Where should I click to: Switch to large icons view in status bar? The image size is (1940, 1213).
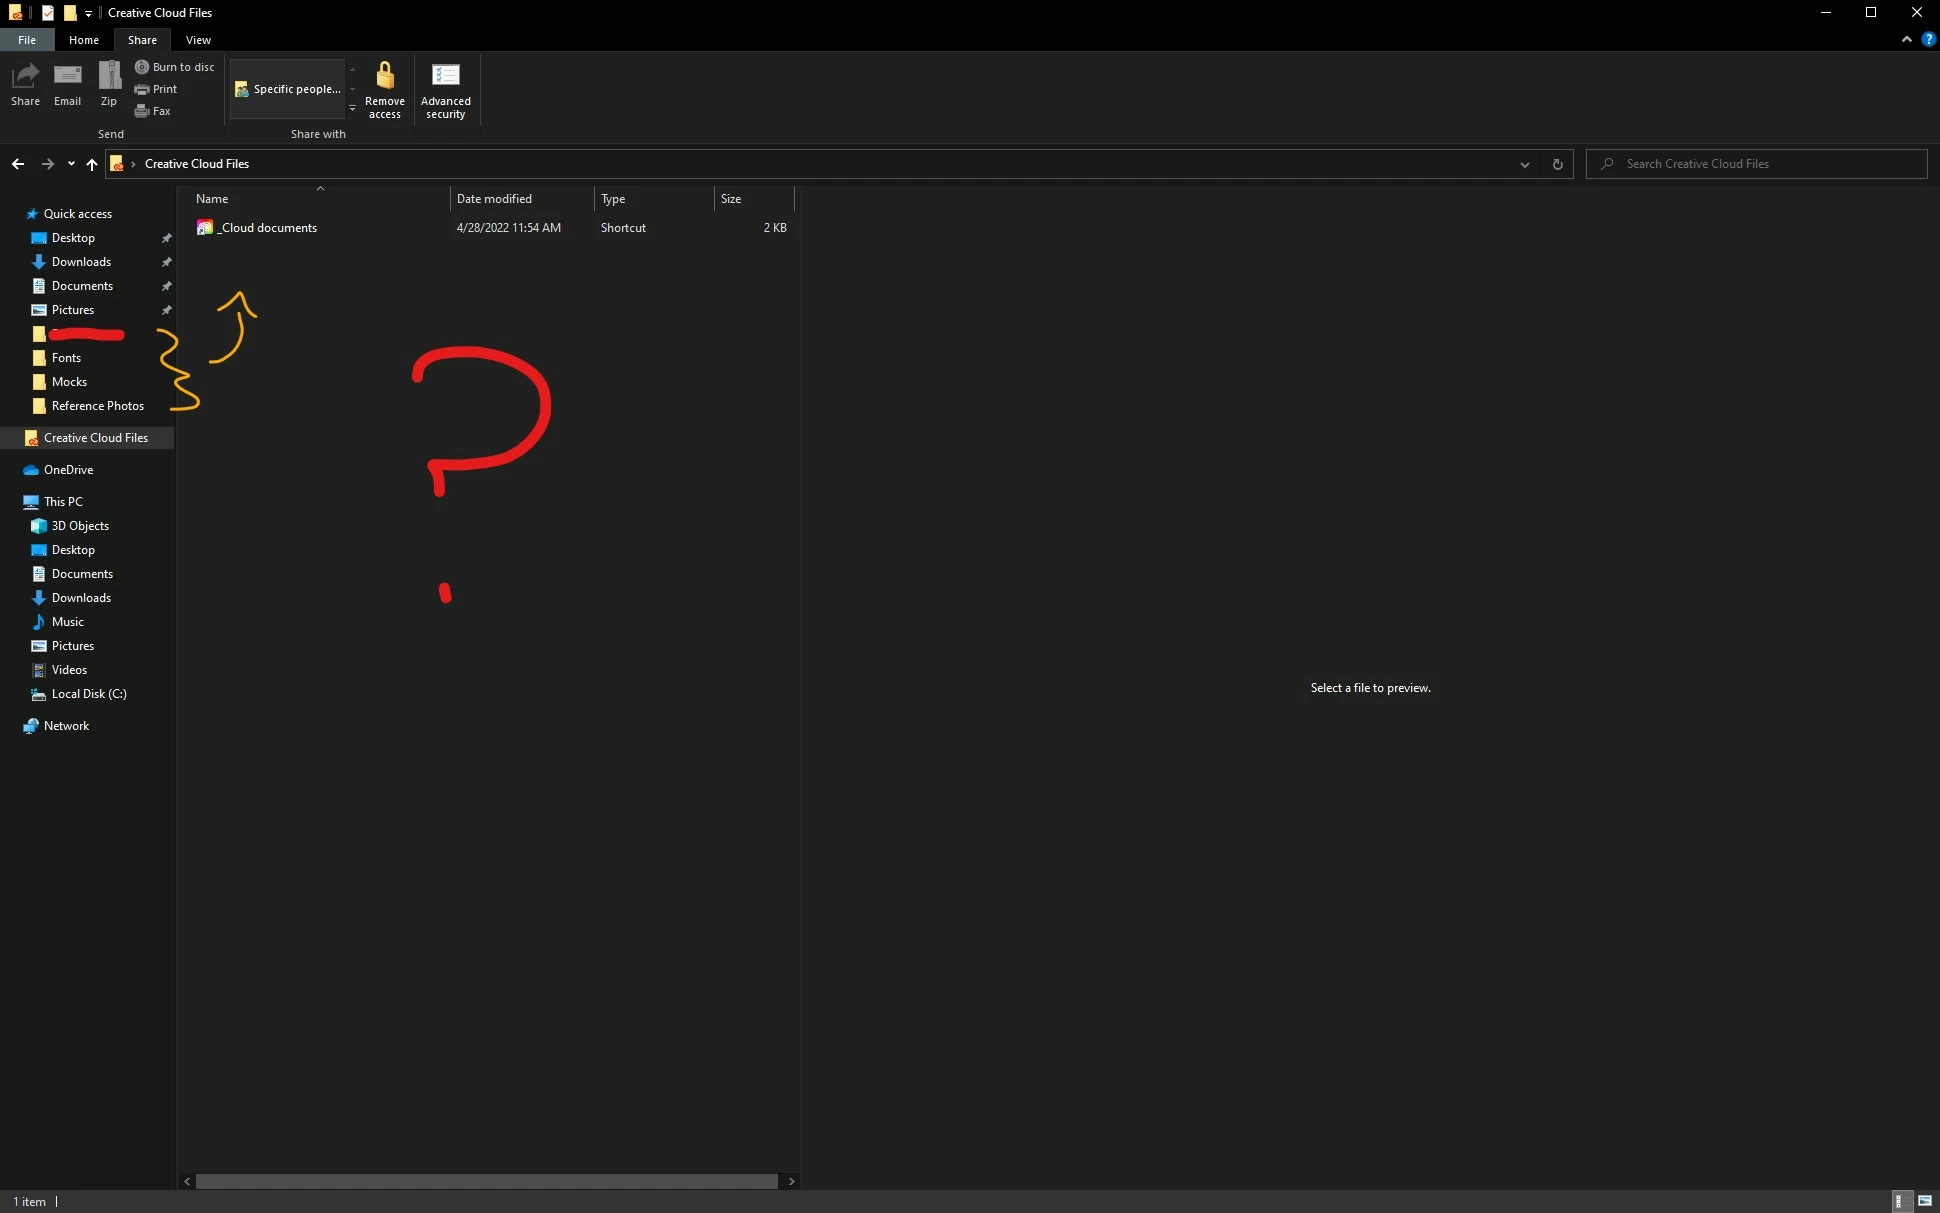point(1924,1201)
